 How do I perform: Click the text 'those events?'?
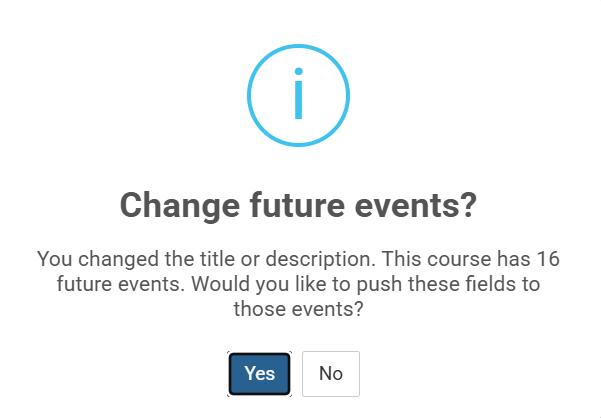tap(298, 309)
